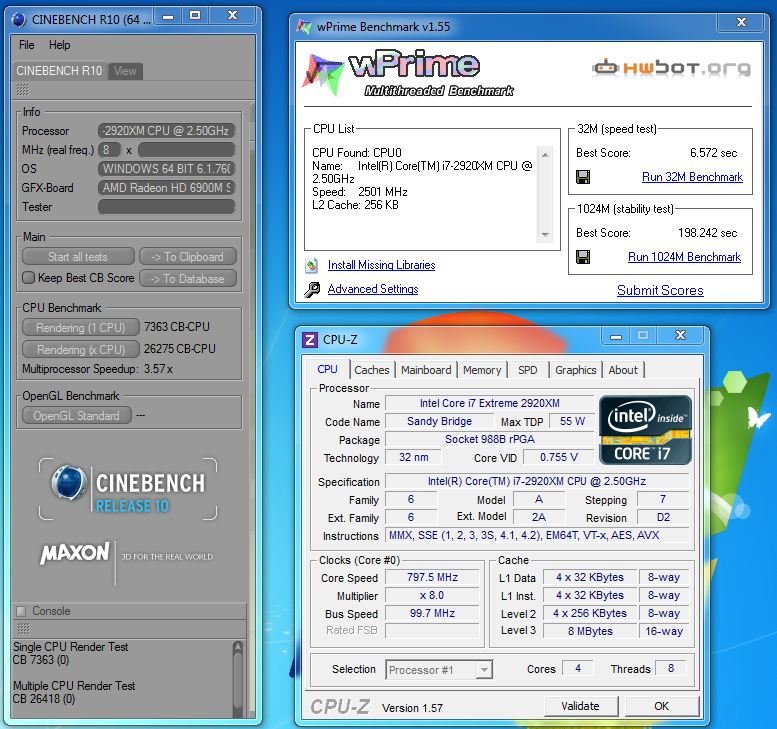Image resolution: width=777 pixels, height=729 pixels.
Task: Click the Bus Speed value 99.7 MHz
Action: (432, 613)
